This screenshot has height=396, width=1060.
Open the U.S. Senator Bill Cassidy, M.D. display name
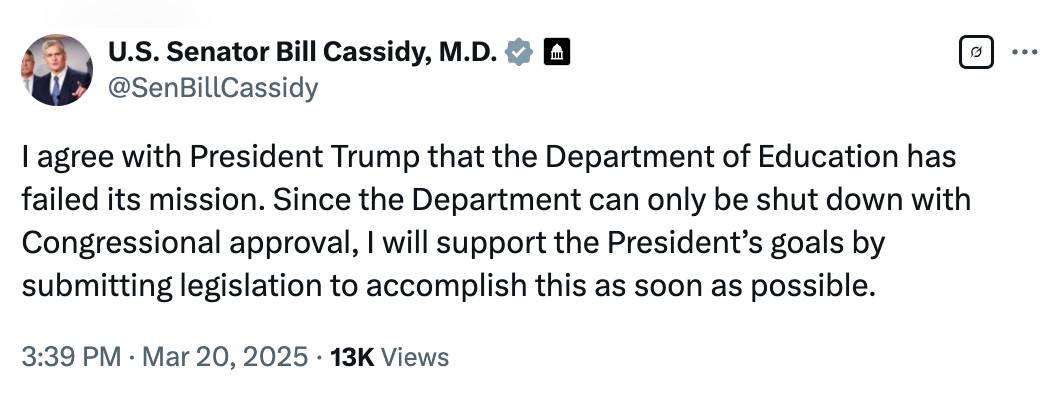303,52
